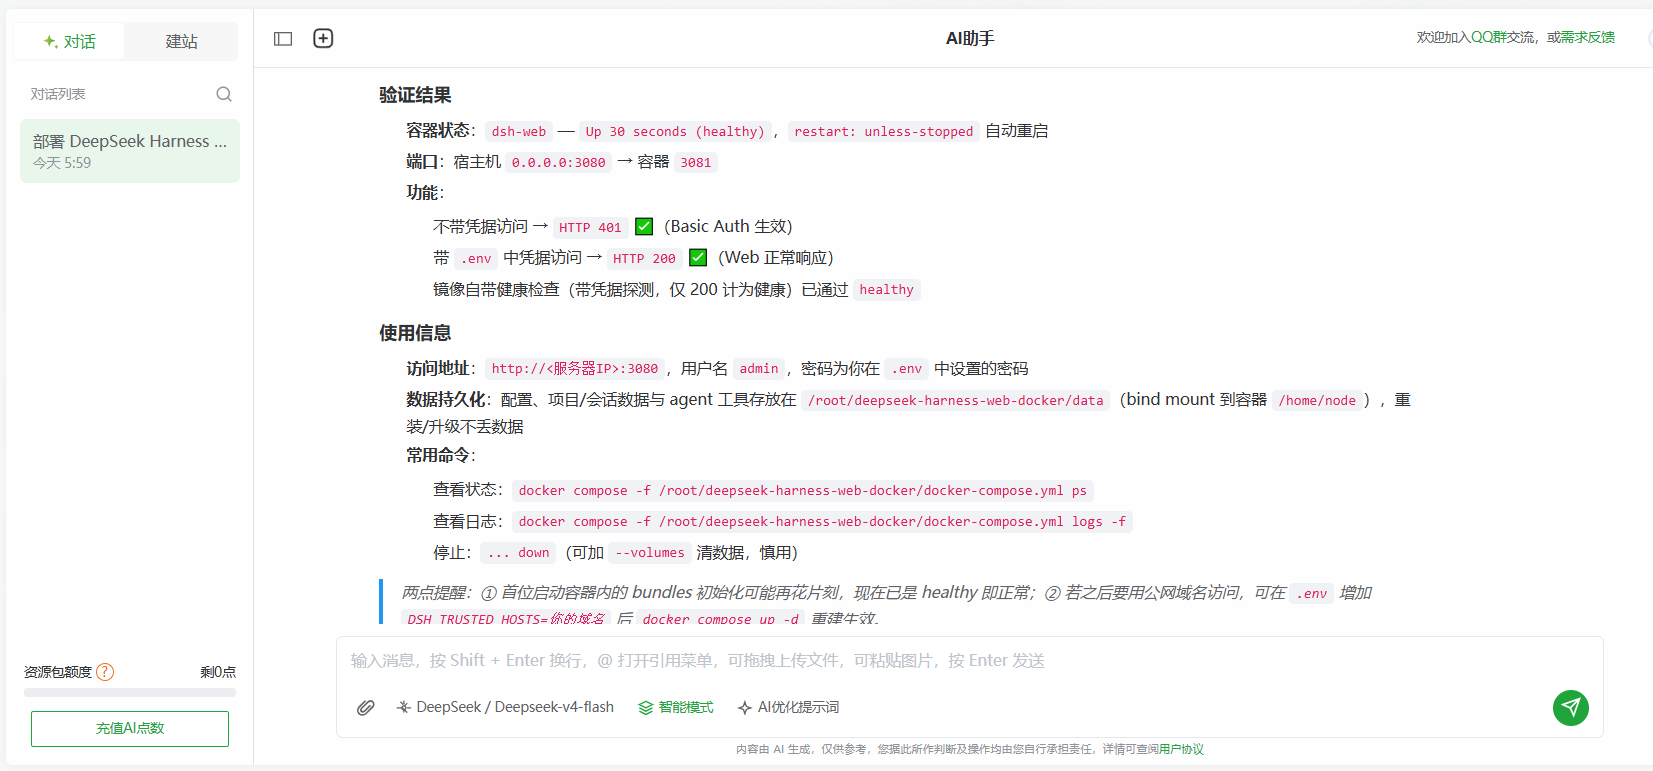Viewport: 1653px width, 771px height.
Task: Click the resource quota progress bar
Action: (130, 692)
